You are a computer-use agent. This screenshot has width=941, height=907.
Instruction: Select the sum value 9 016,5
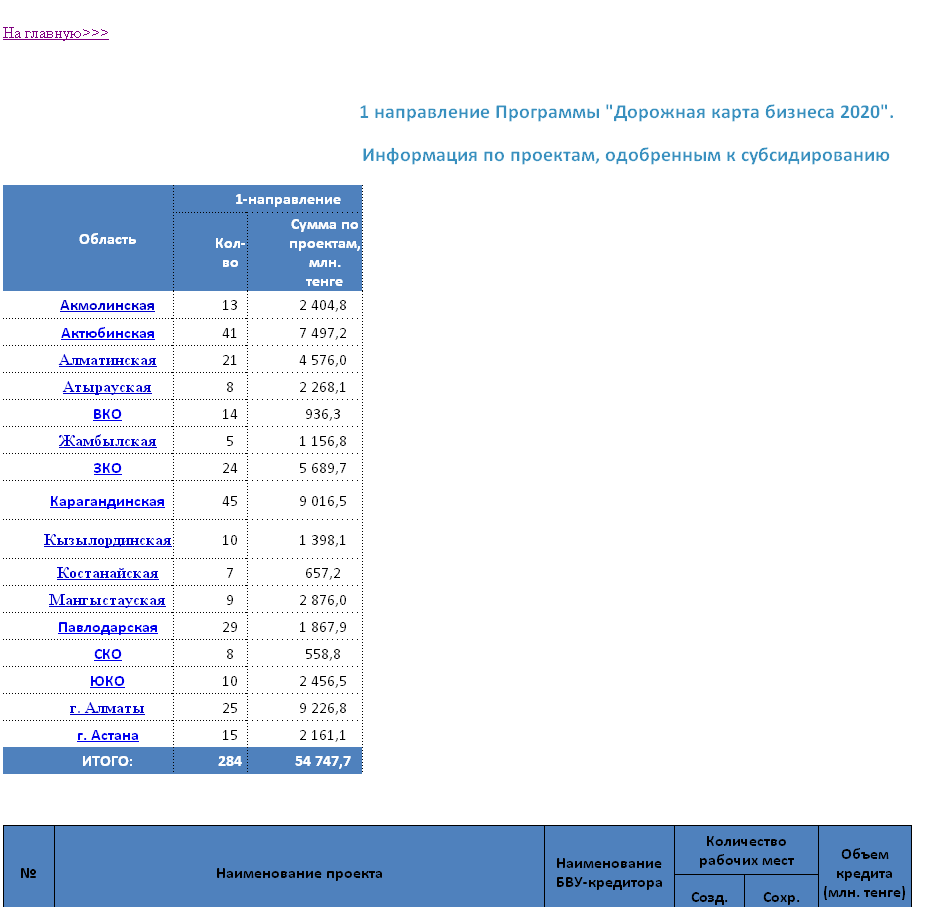coord(323,501)
